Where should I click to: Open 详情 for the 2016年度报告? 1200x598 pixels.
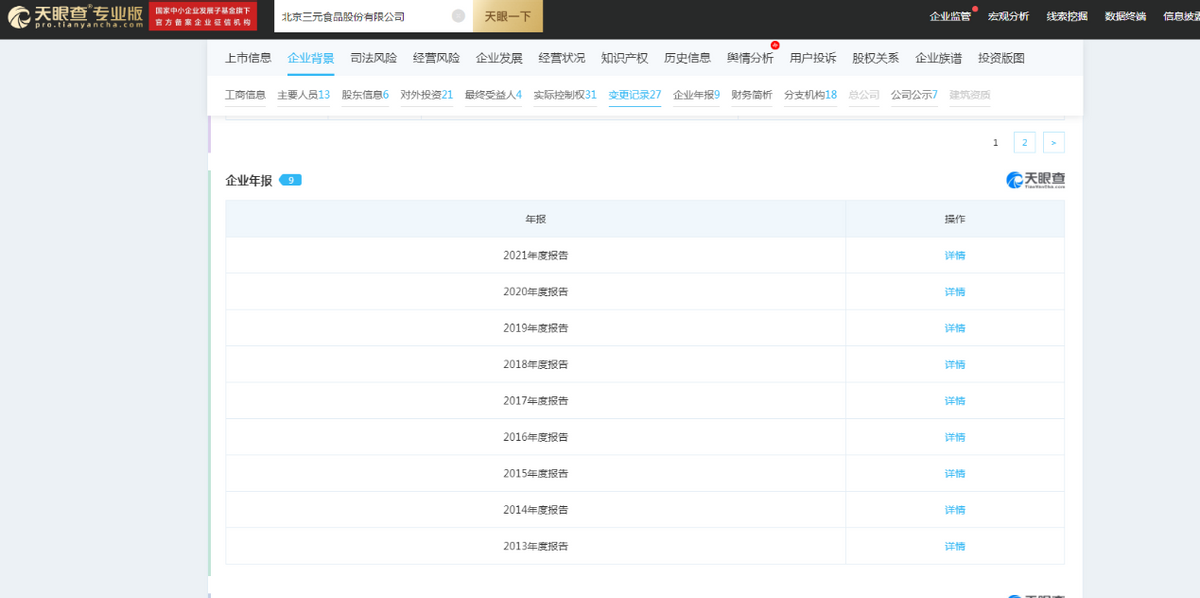(x=955, y=437)
